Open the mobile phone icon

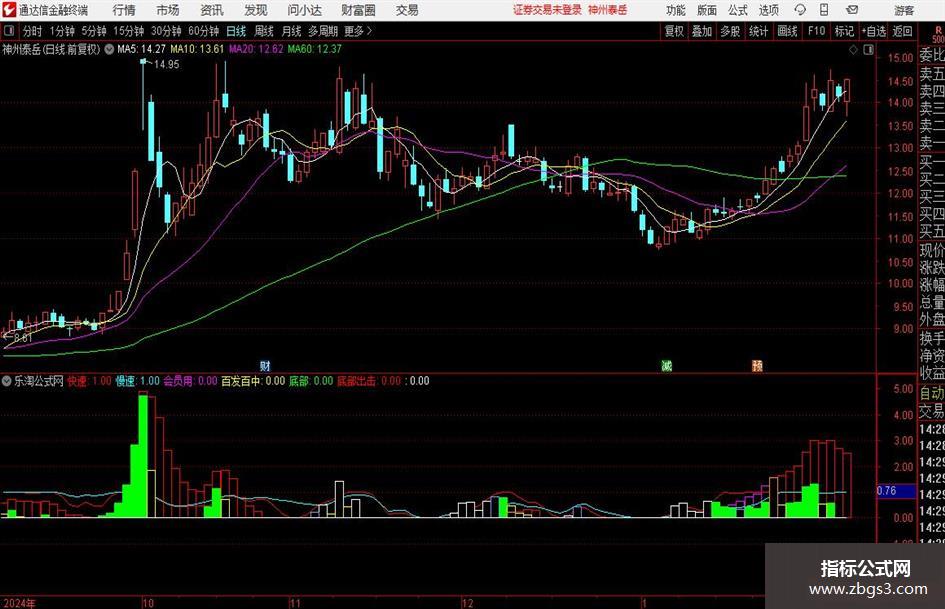pyautogui.click(x=824, y=10)
